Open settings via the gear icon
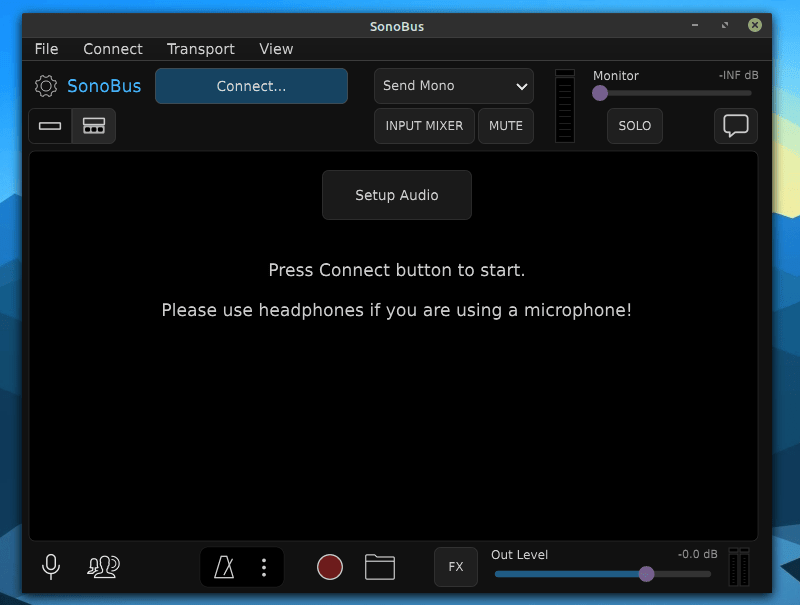Image resolution: width=800 pixels, height=605 pixels. (46, 86)
